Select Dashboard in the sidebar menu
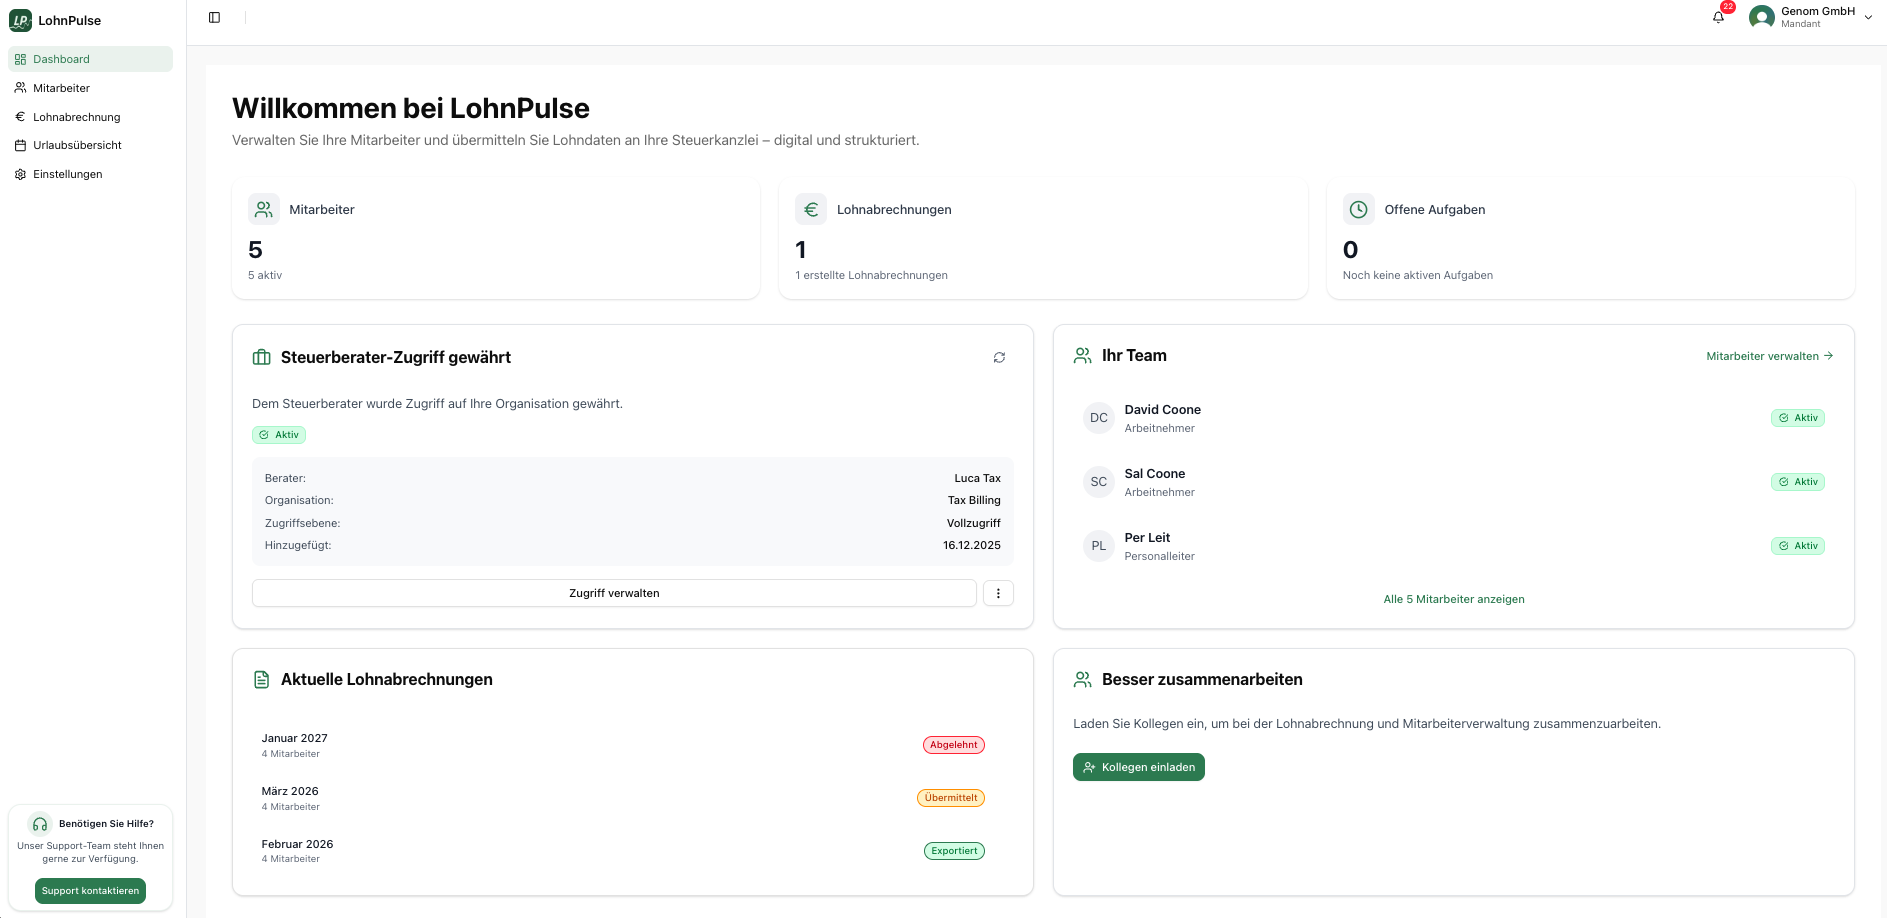The image size is (1887, 918). [61, 59]
